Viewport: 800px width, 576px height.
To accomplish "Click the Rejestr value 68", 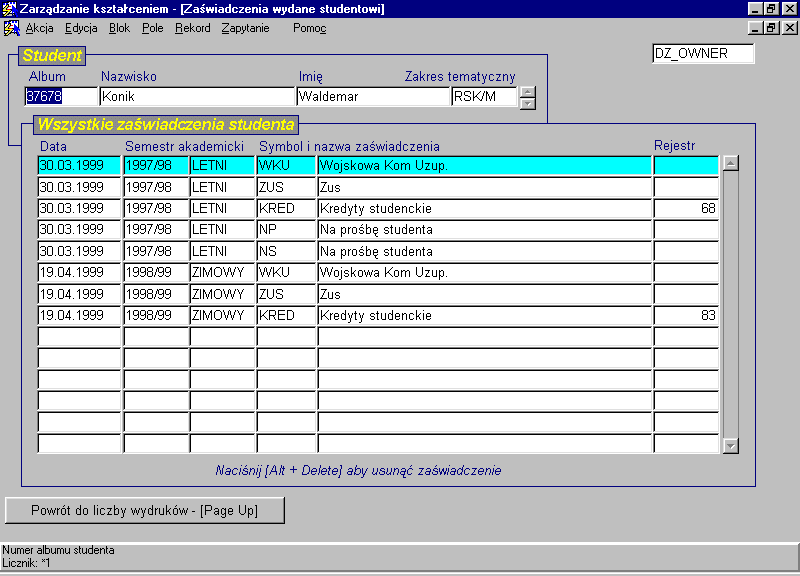I will 686,209.
